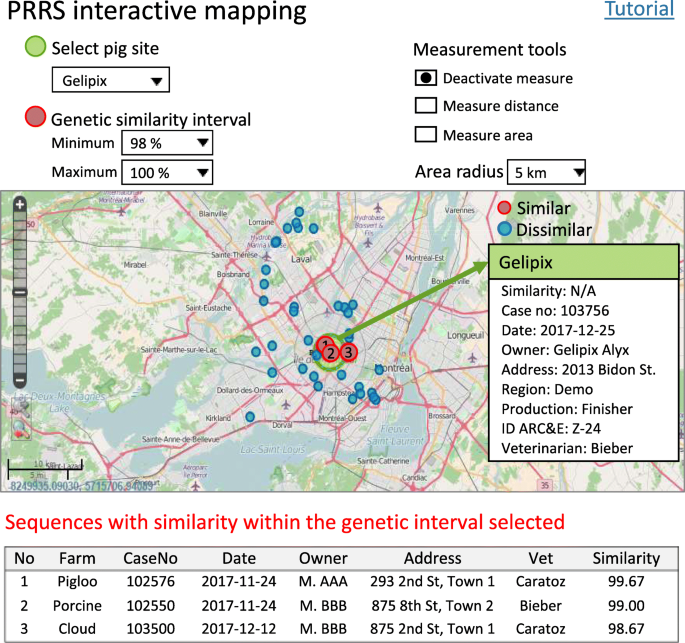Screen dimensions: 685x643
Task: Click the Cloud farm row in table
Action: pos(76,627)
